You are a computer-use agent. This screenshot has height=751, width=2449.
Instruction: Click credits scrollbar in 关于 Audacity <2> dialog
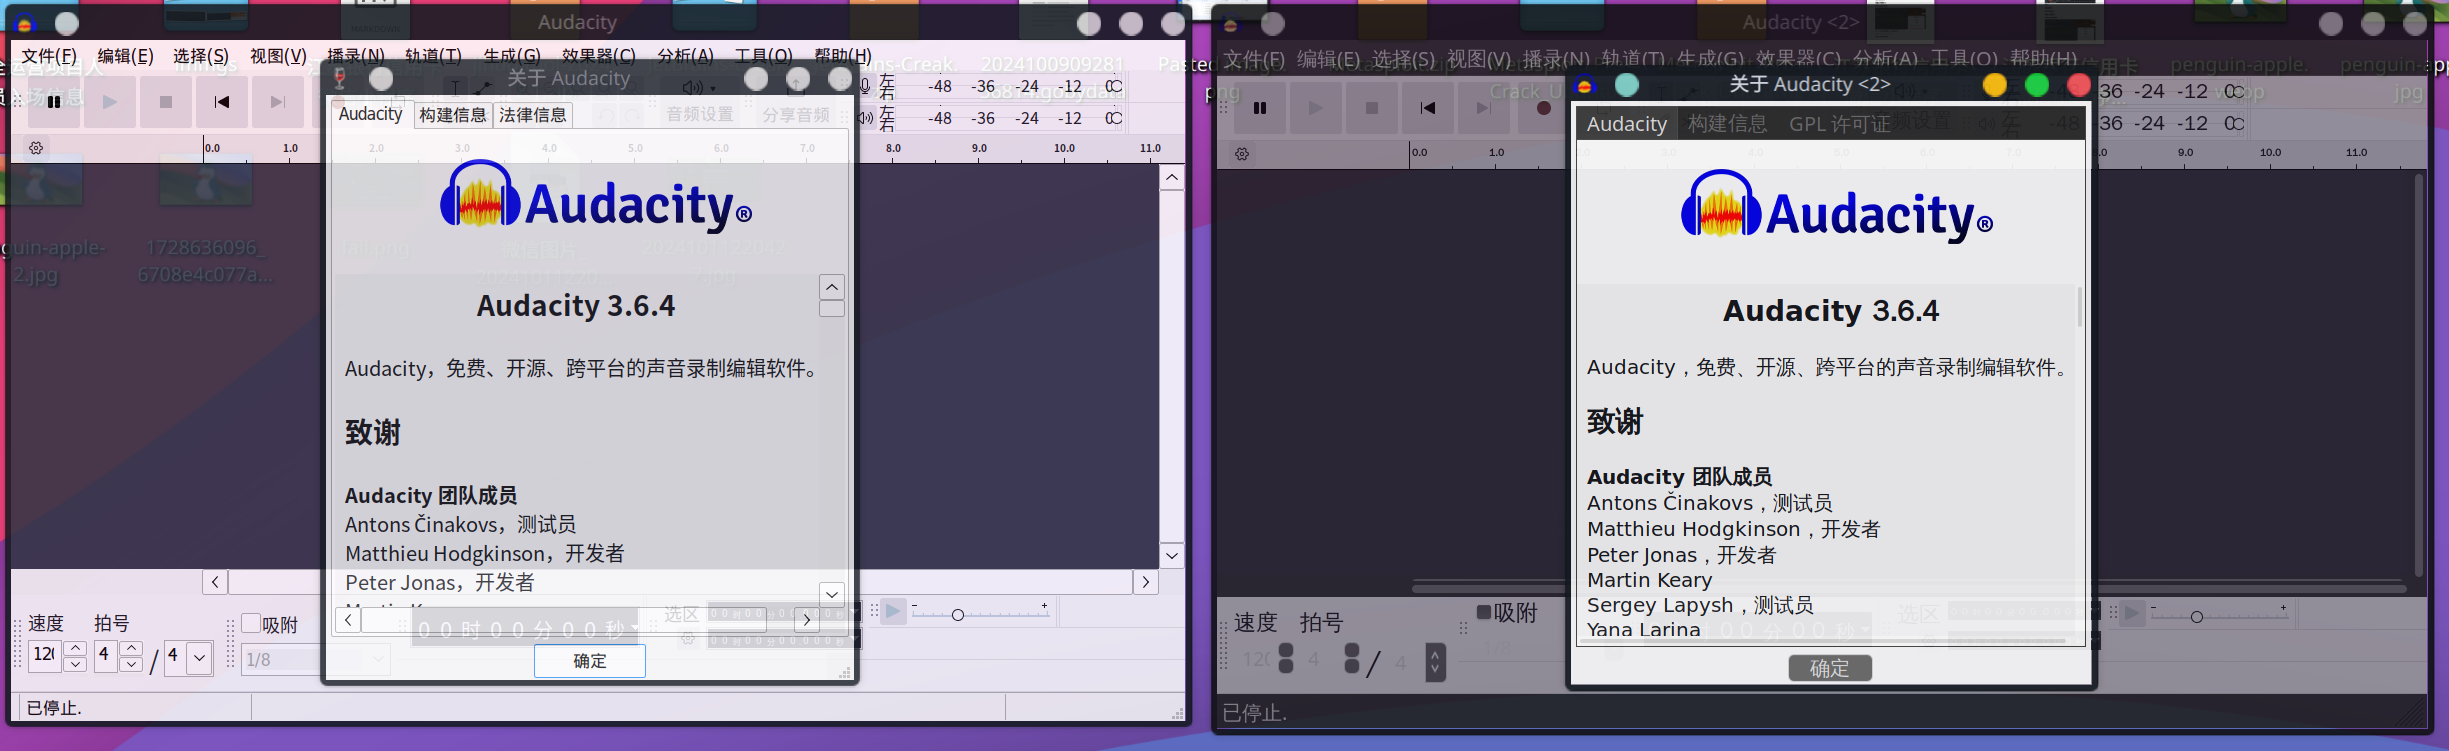2080,306
